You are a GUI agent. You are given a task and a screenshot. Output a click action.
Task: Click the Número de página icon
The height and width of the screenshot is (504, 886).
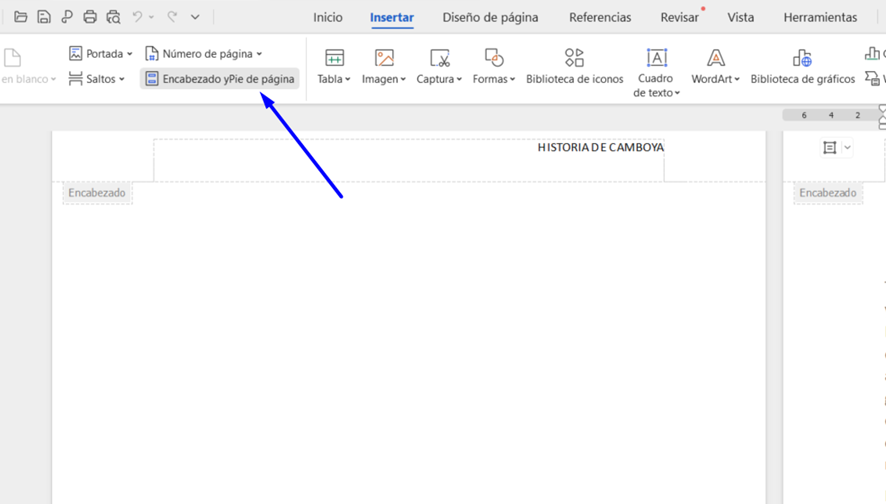pos(151,54)
